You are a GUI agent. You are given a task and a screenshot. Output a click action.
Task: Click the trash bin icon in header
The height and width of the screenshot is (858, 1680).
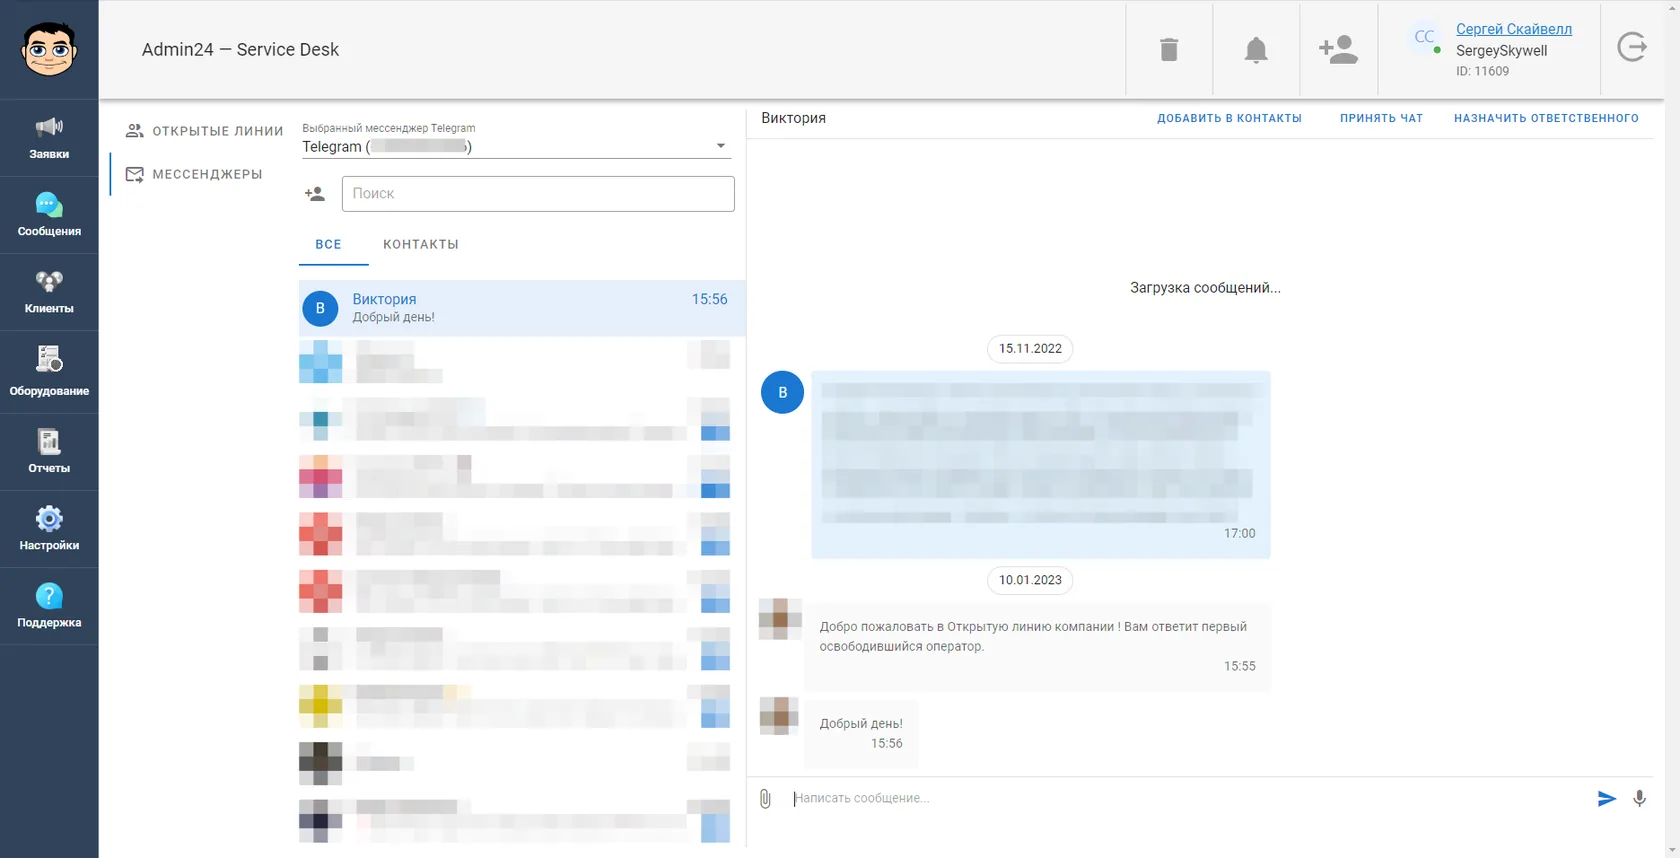coord(1169,49)
